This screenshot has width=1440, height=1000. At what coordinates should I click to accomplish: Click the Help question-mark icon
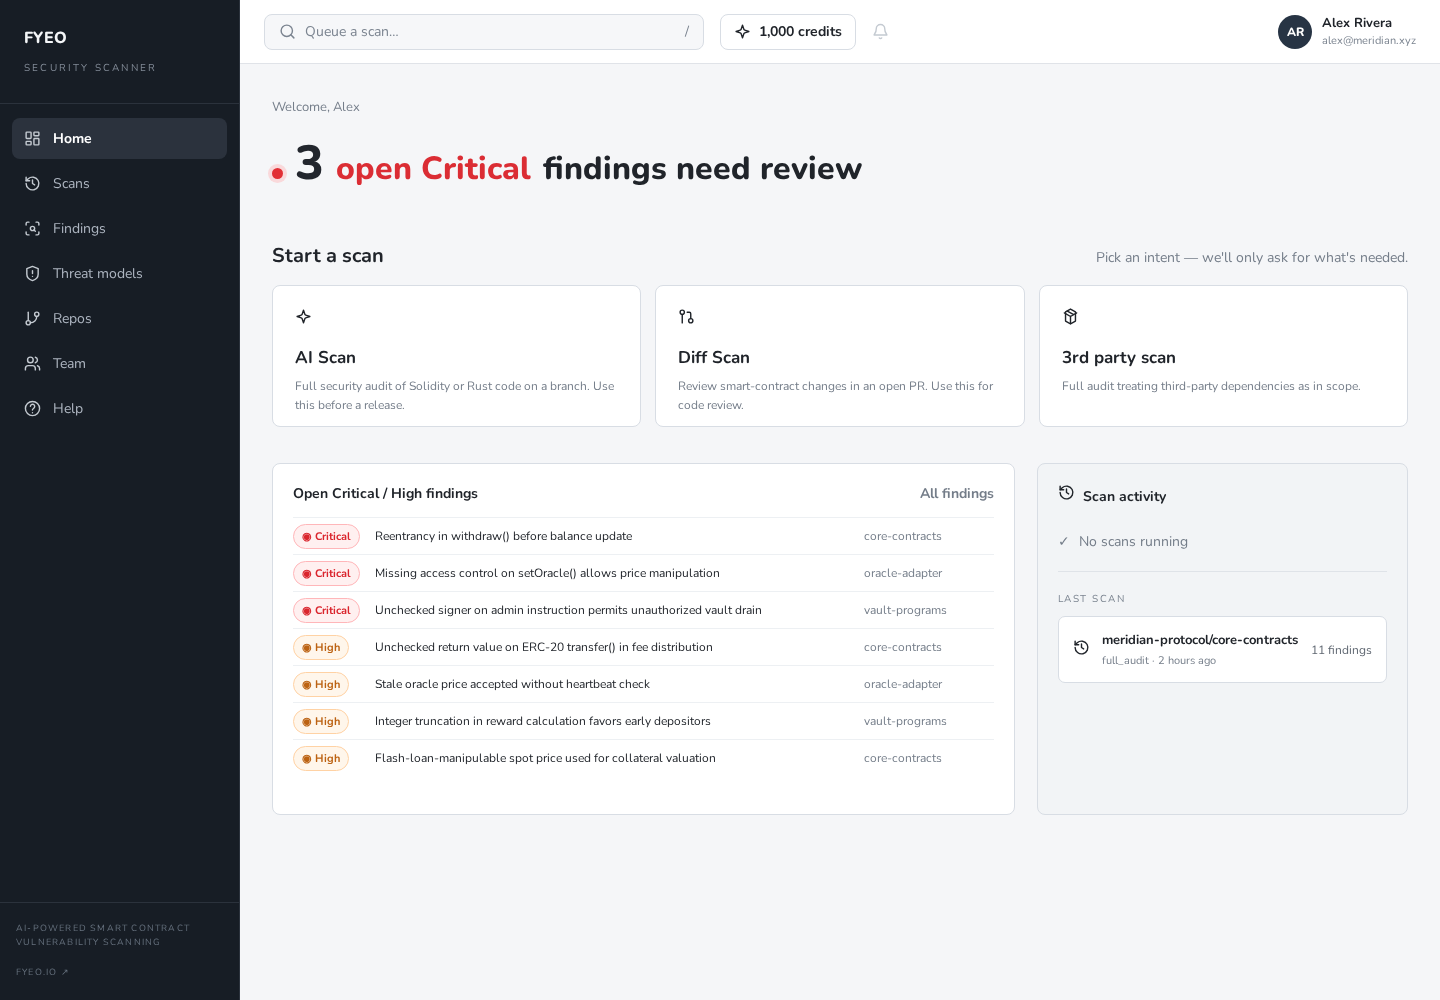[32, 408]
